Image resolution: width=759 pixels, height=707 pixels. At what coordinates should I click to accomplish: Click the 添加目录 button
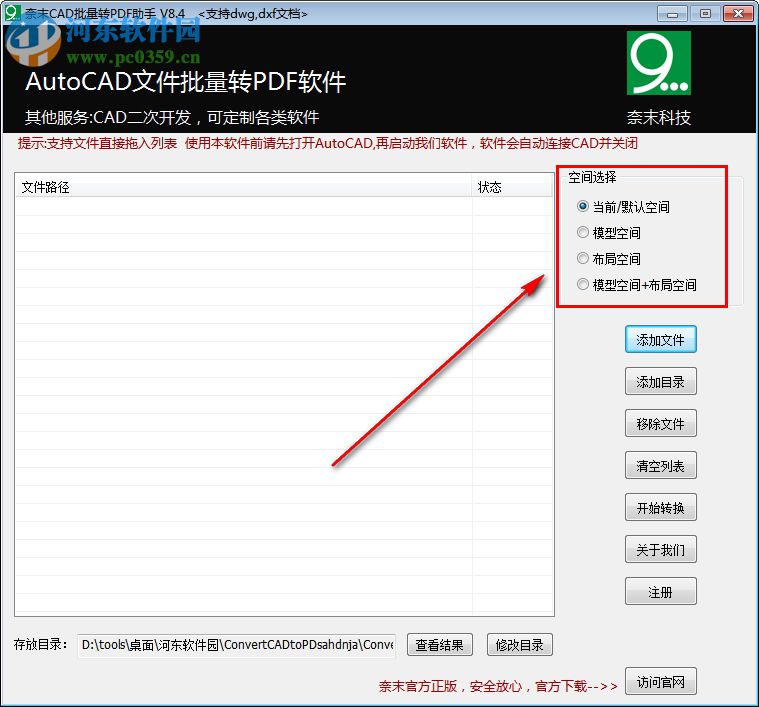[661, 381]
